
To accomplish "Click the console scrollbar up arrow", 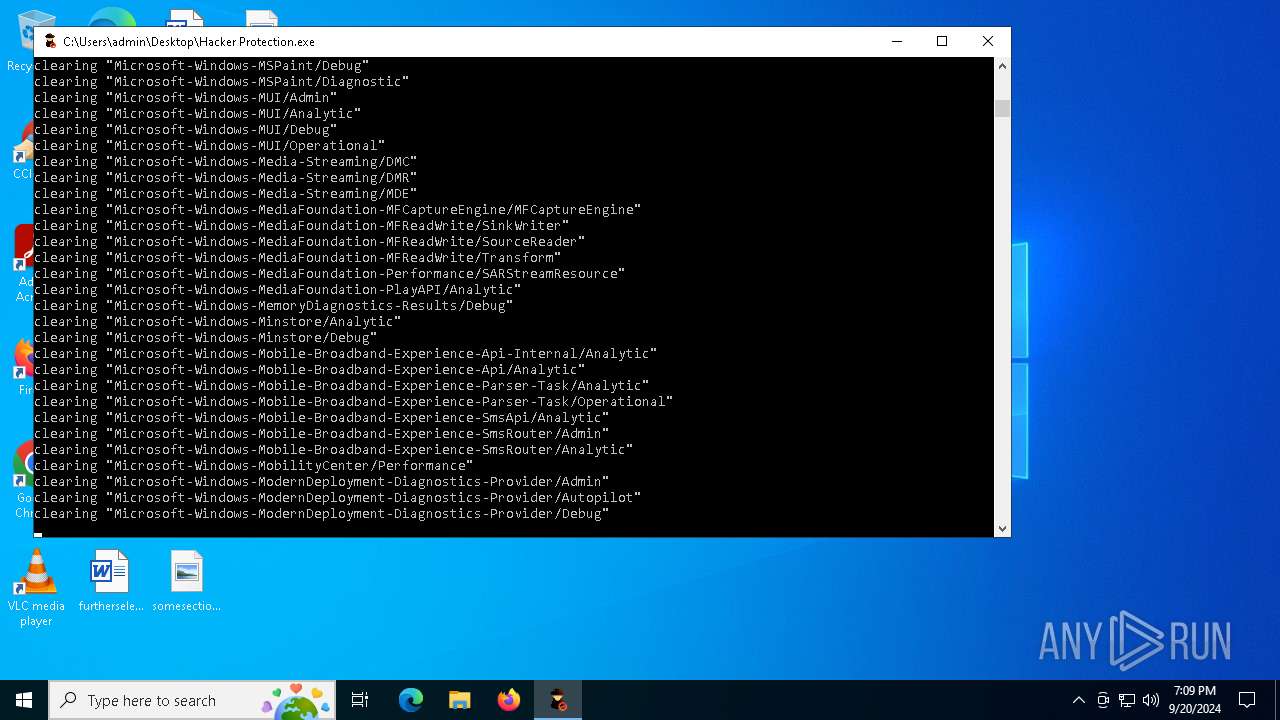I will coord(1002,66).
